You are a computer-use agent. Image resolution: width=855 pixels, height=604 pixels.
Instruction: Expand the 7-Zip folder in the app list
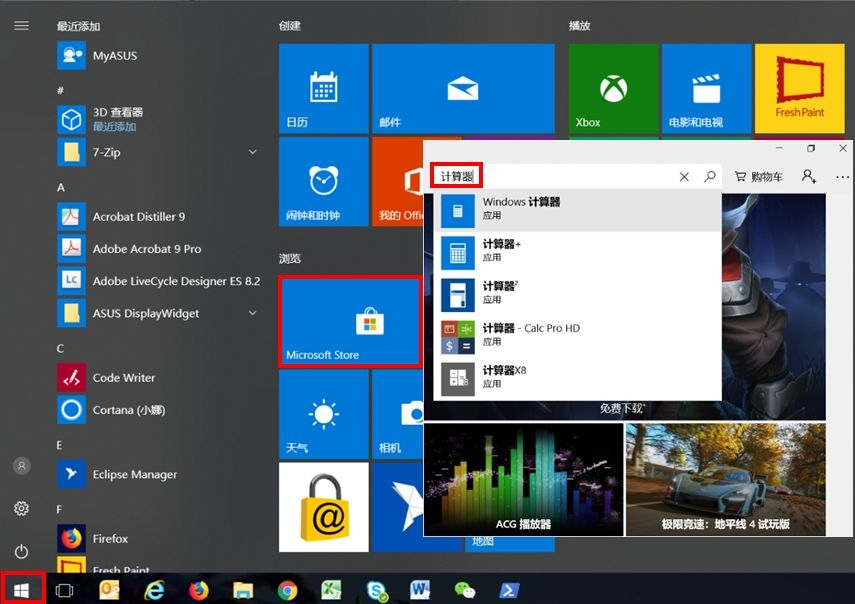point(253,152)
